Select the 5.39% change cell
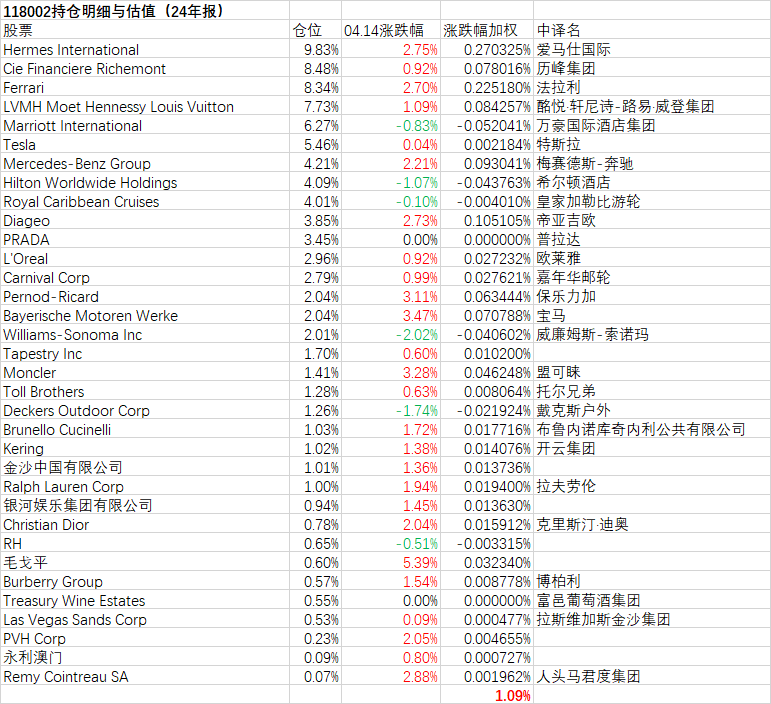This screenshot has width=771, height=704. pyautogui.click(x=391, y=562)
